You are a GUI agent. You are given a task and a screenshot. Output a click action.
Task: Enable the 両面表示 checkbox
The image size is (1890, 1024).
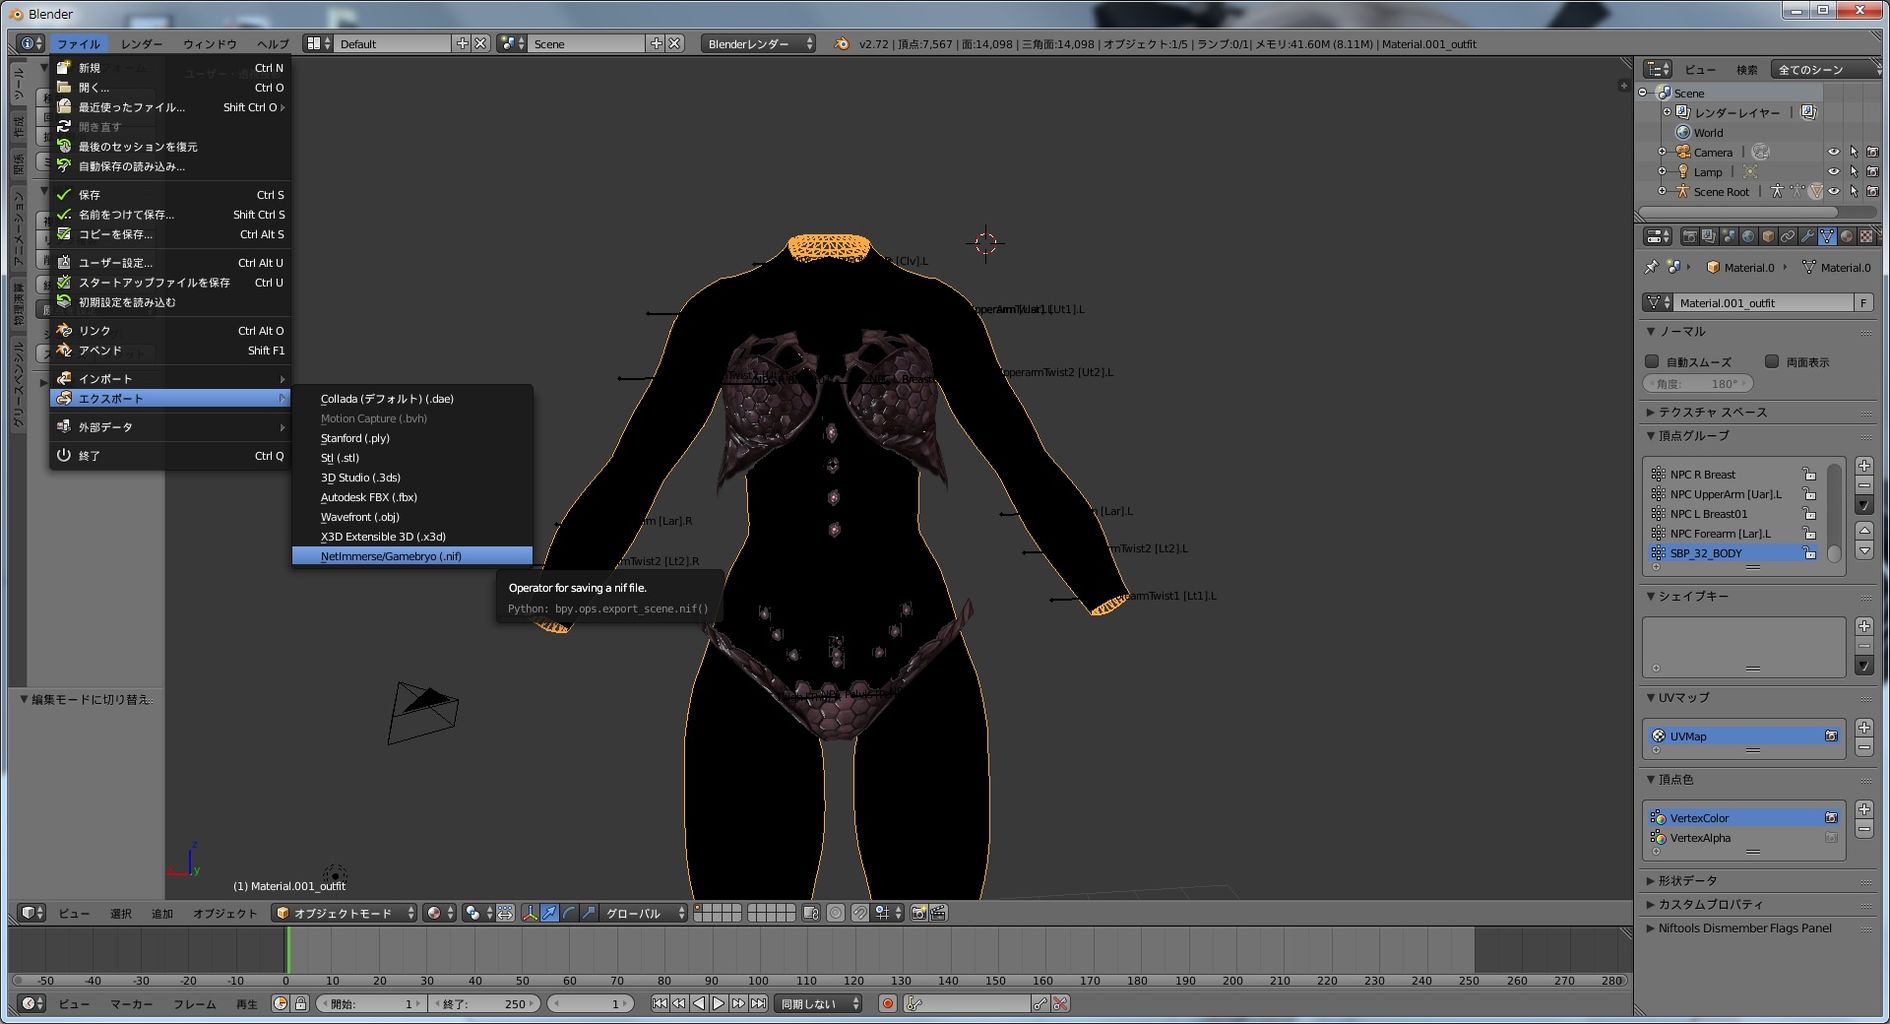coord(1772,362)
